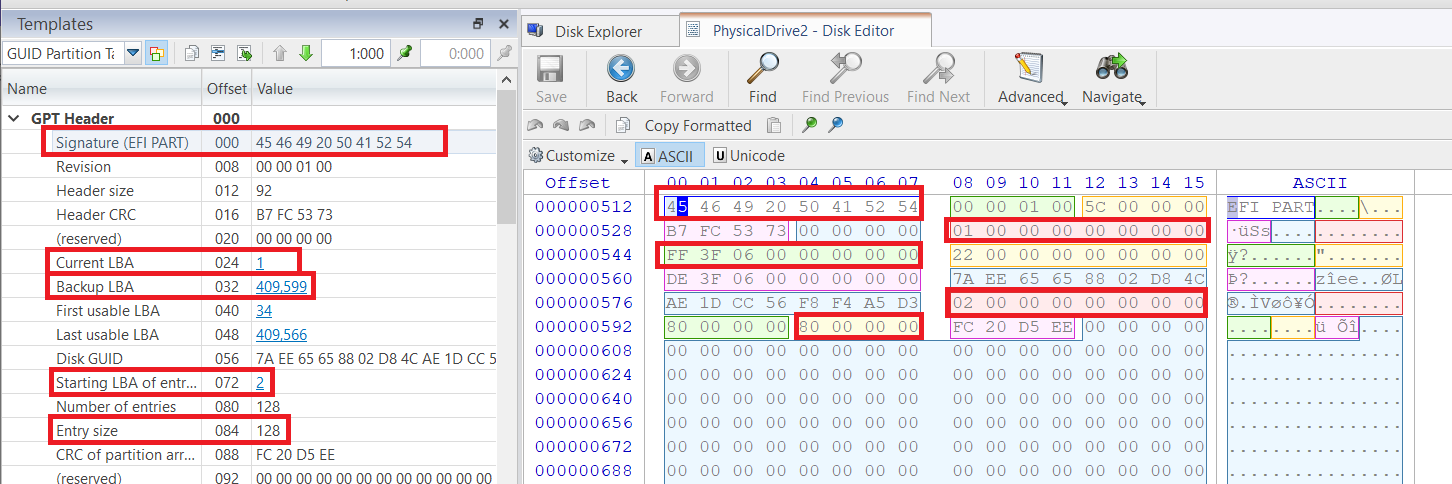Collapse the GPT Header tree node
This screenshot has height=484, width=1452.
[x=15, y=118]
